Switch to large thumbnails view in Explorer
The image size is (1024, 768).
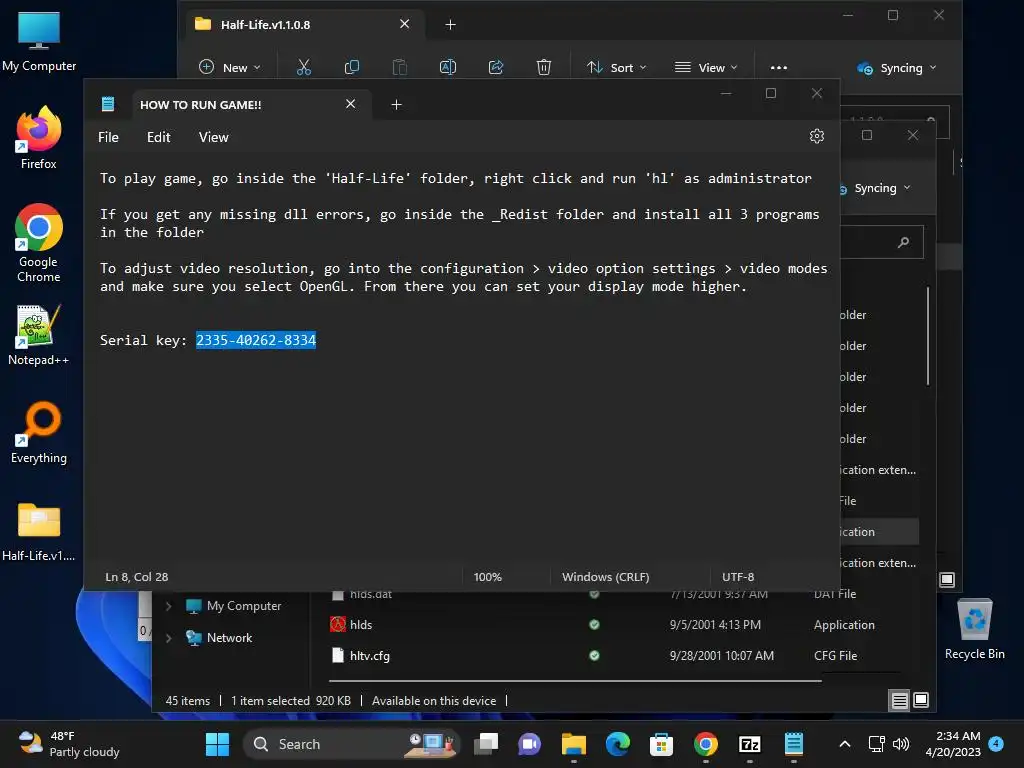click(921, 700)
